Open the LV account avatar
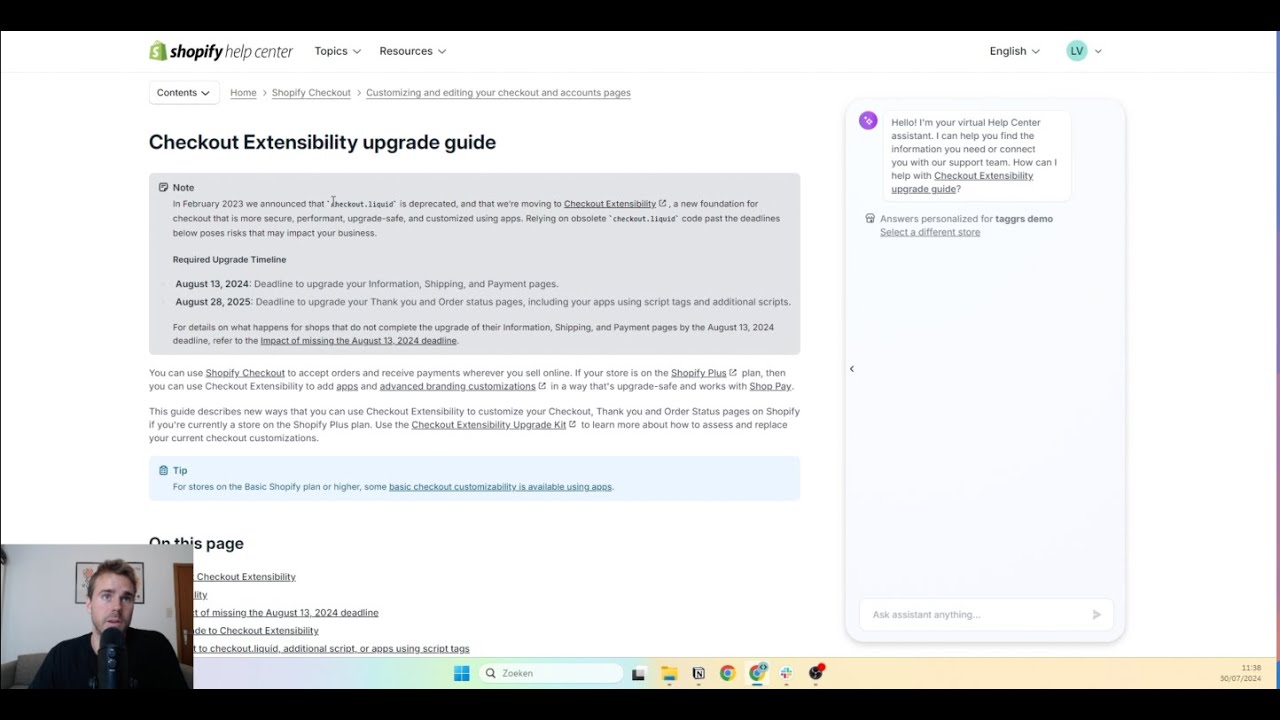 (x=1077, y=51)
